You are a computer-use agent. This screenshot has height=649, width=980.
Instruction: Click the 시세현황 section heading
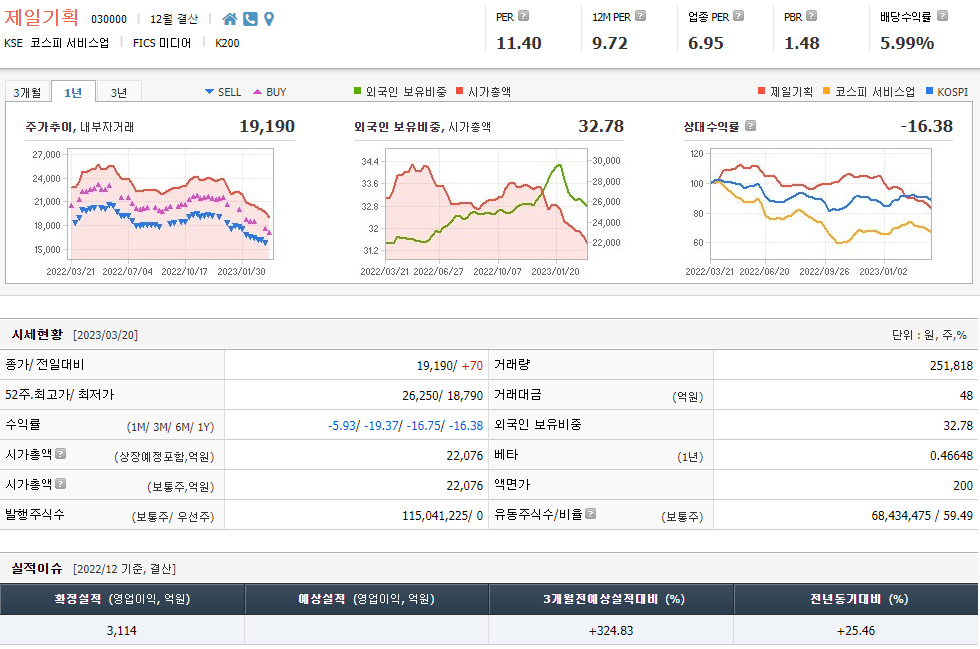(38, 335)
